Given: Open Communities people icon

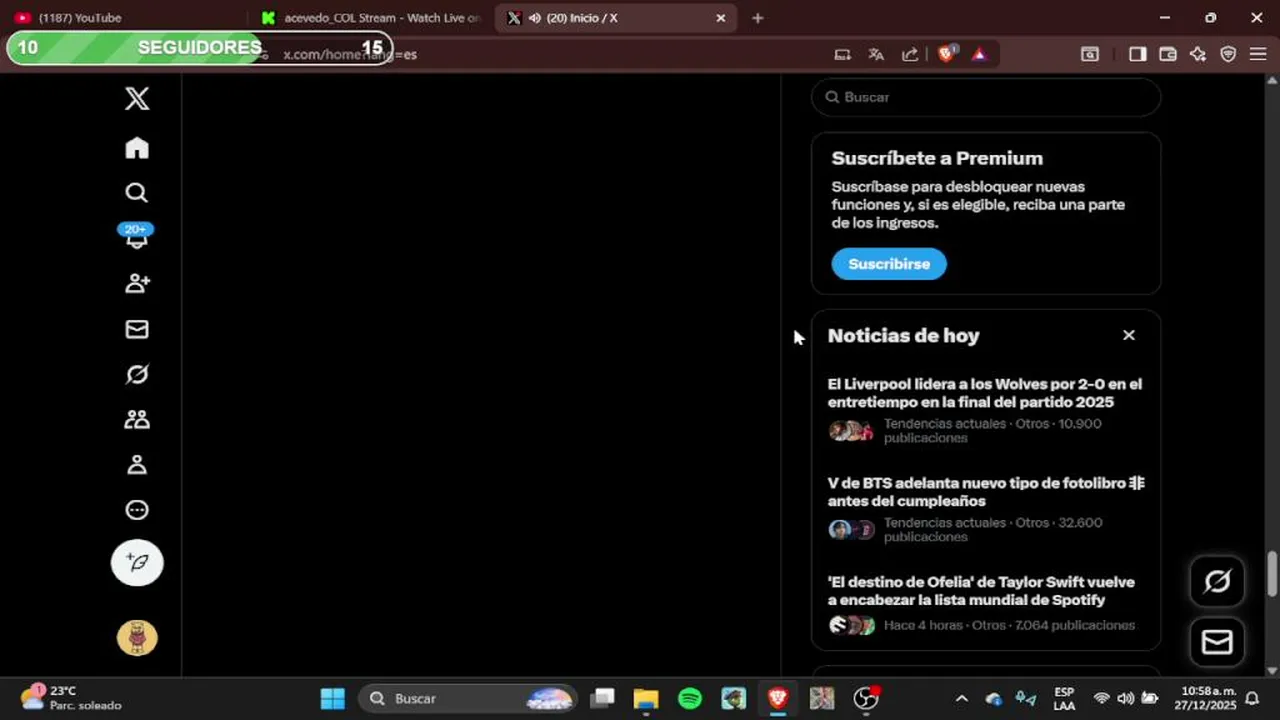Looking at the screenshot, I should 137,420.
